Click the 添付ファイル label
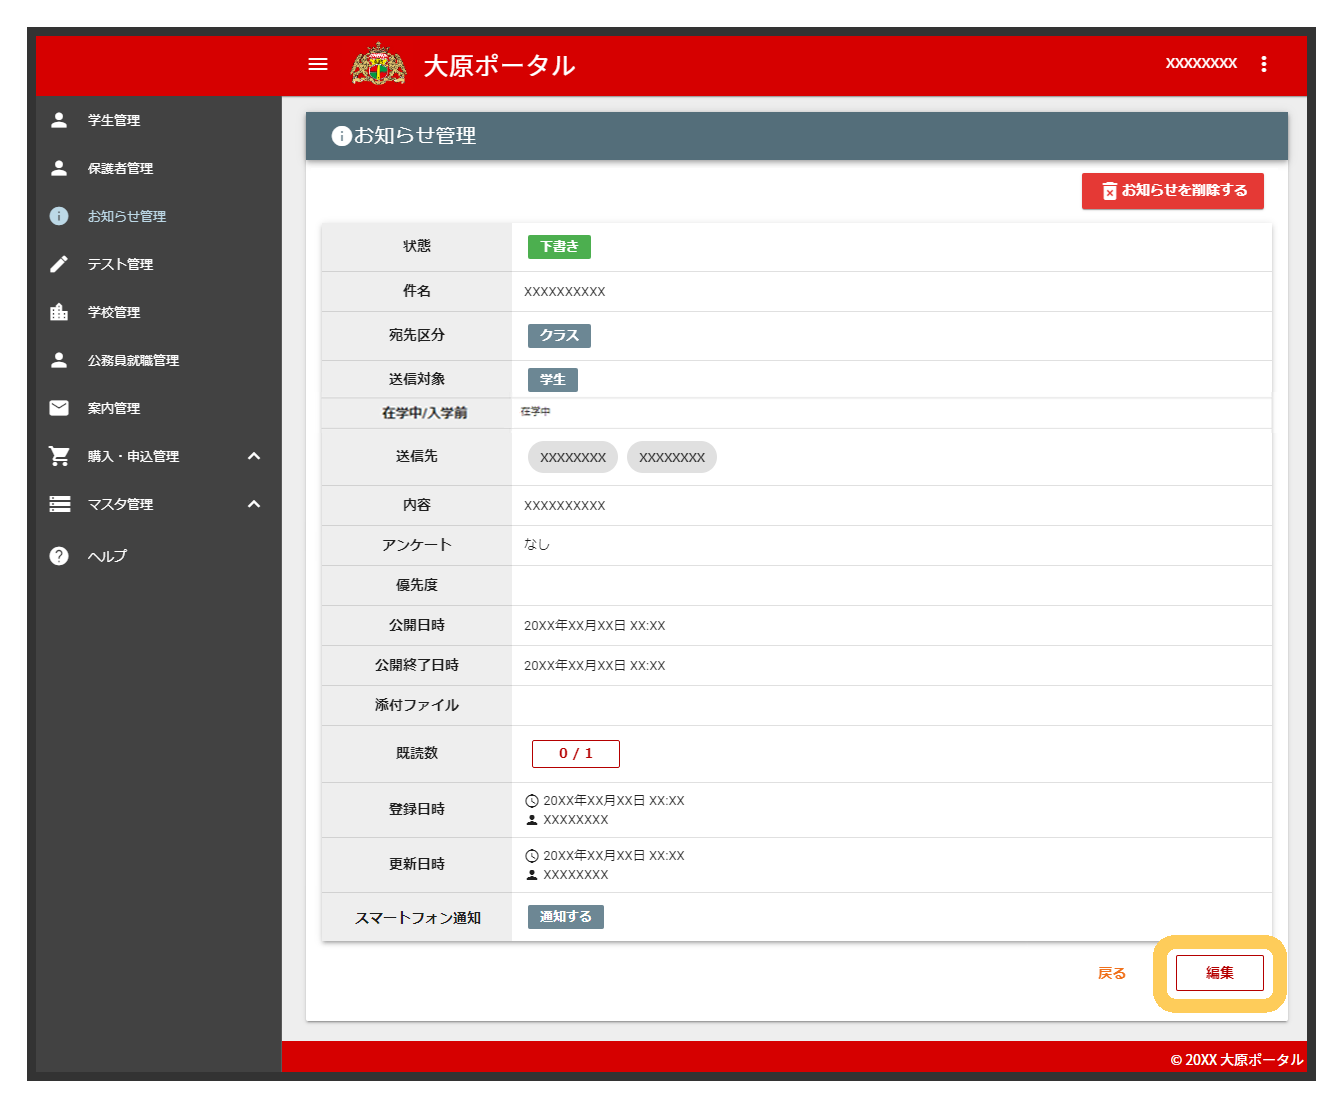This screenshot has height=1109, width=1343. pyautogui.click(x=417, y=705)
